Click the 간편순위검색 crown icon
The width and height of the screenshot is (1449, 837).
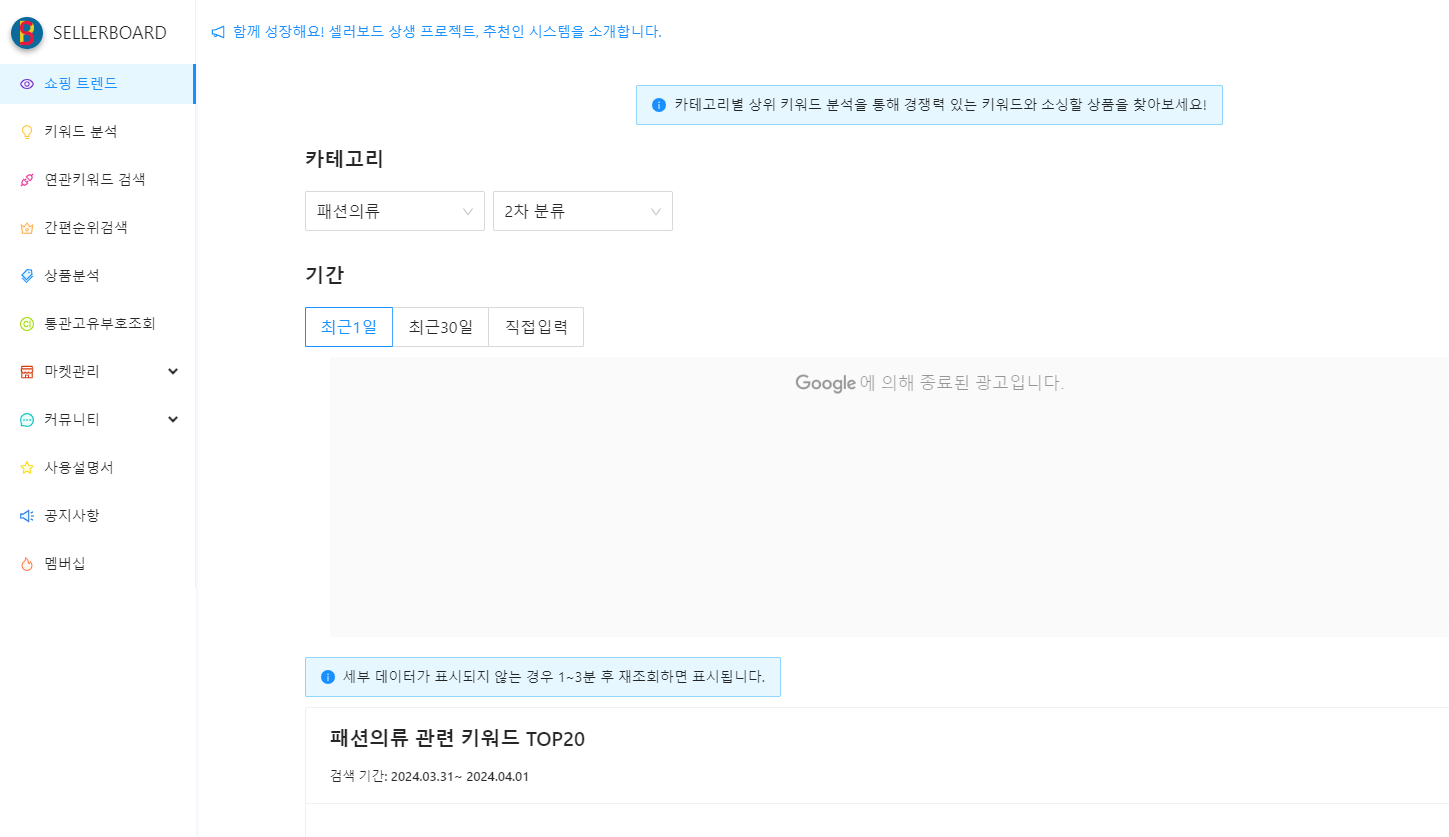pos(25,227)
